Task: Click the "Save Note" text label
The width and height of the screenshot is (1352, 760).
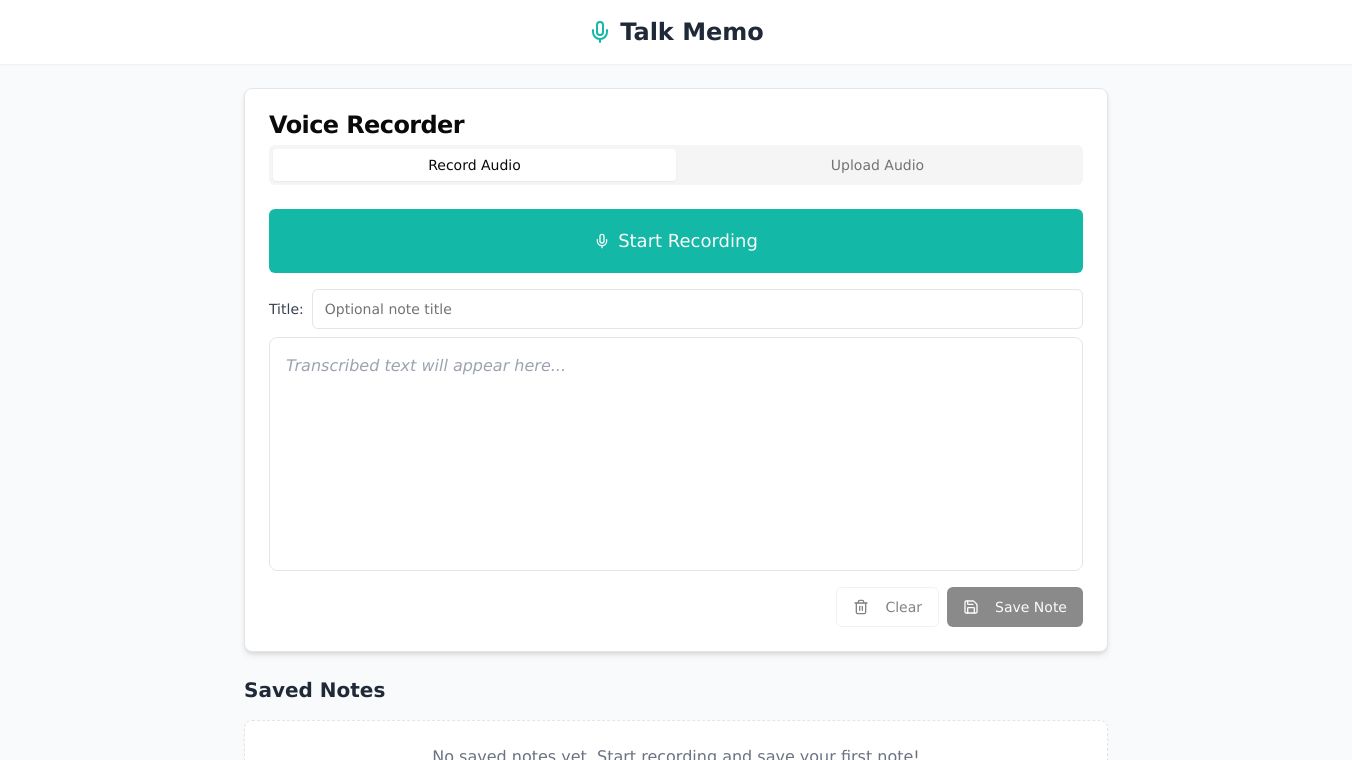Action: pyautogui.click(x=1030, y=607)
